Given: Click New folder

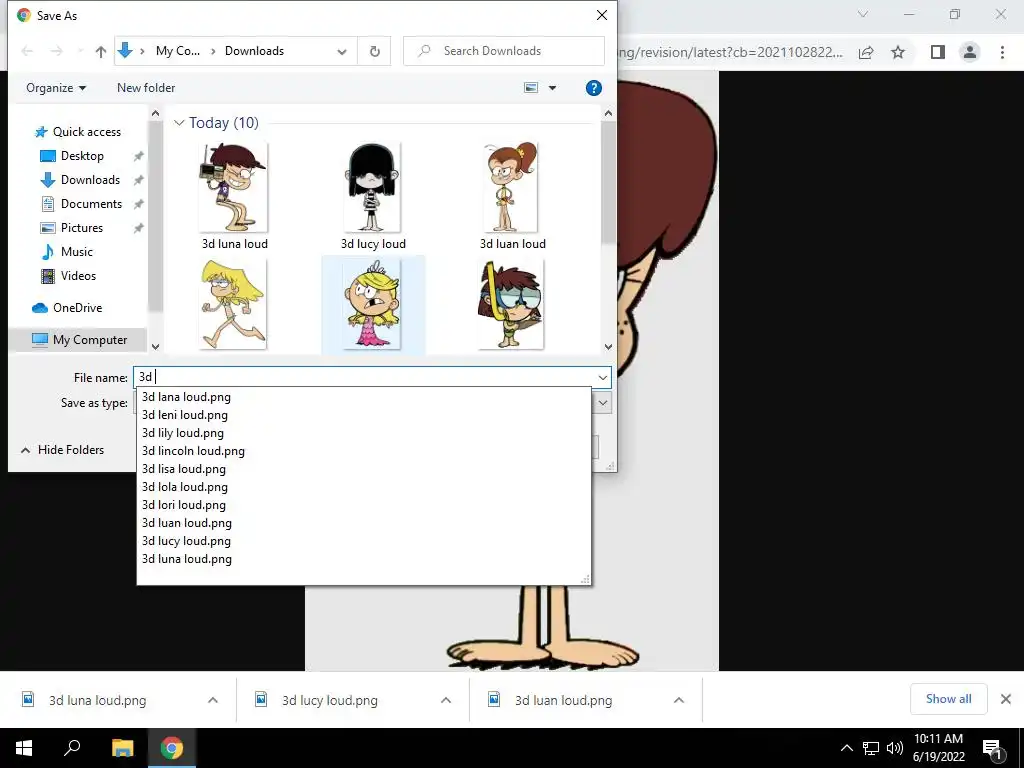Looking at the screenshot, I should [x=146, y=88].
